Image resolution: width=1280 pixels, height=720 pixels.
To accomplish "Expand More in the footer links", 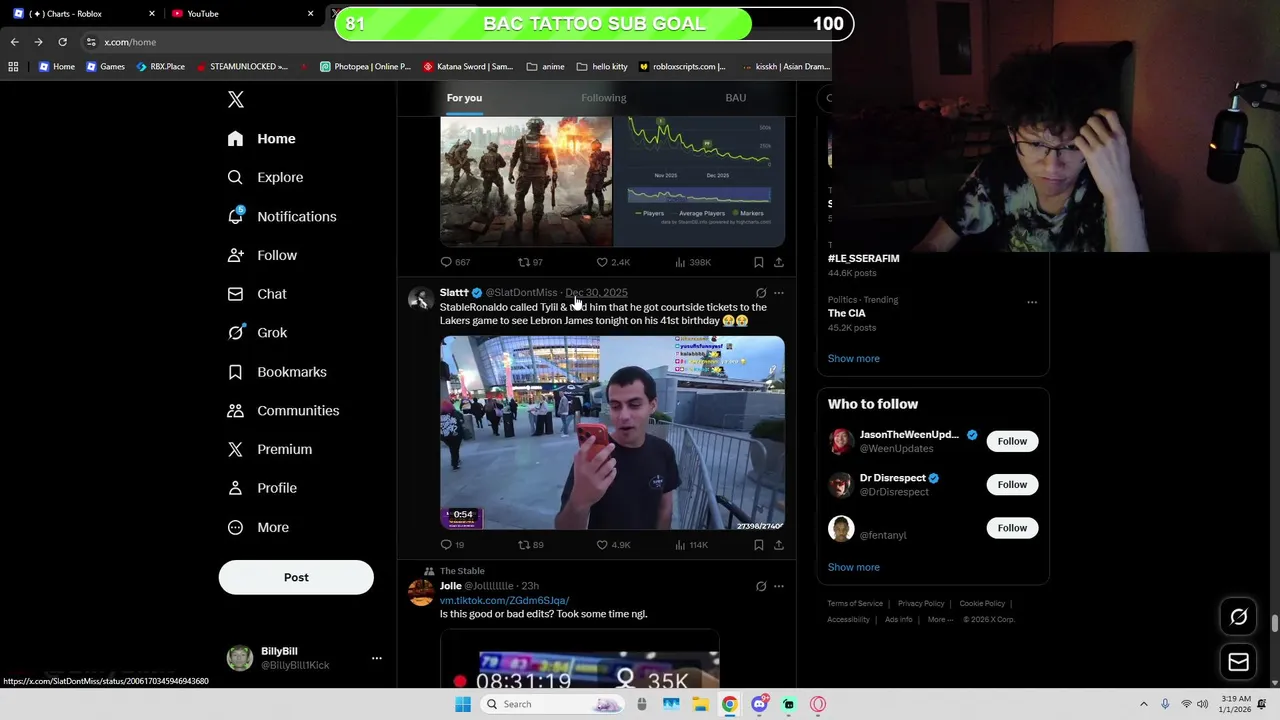I will [x=940, y=619].
